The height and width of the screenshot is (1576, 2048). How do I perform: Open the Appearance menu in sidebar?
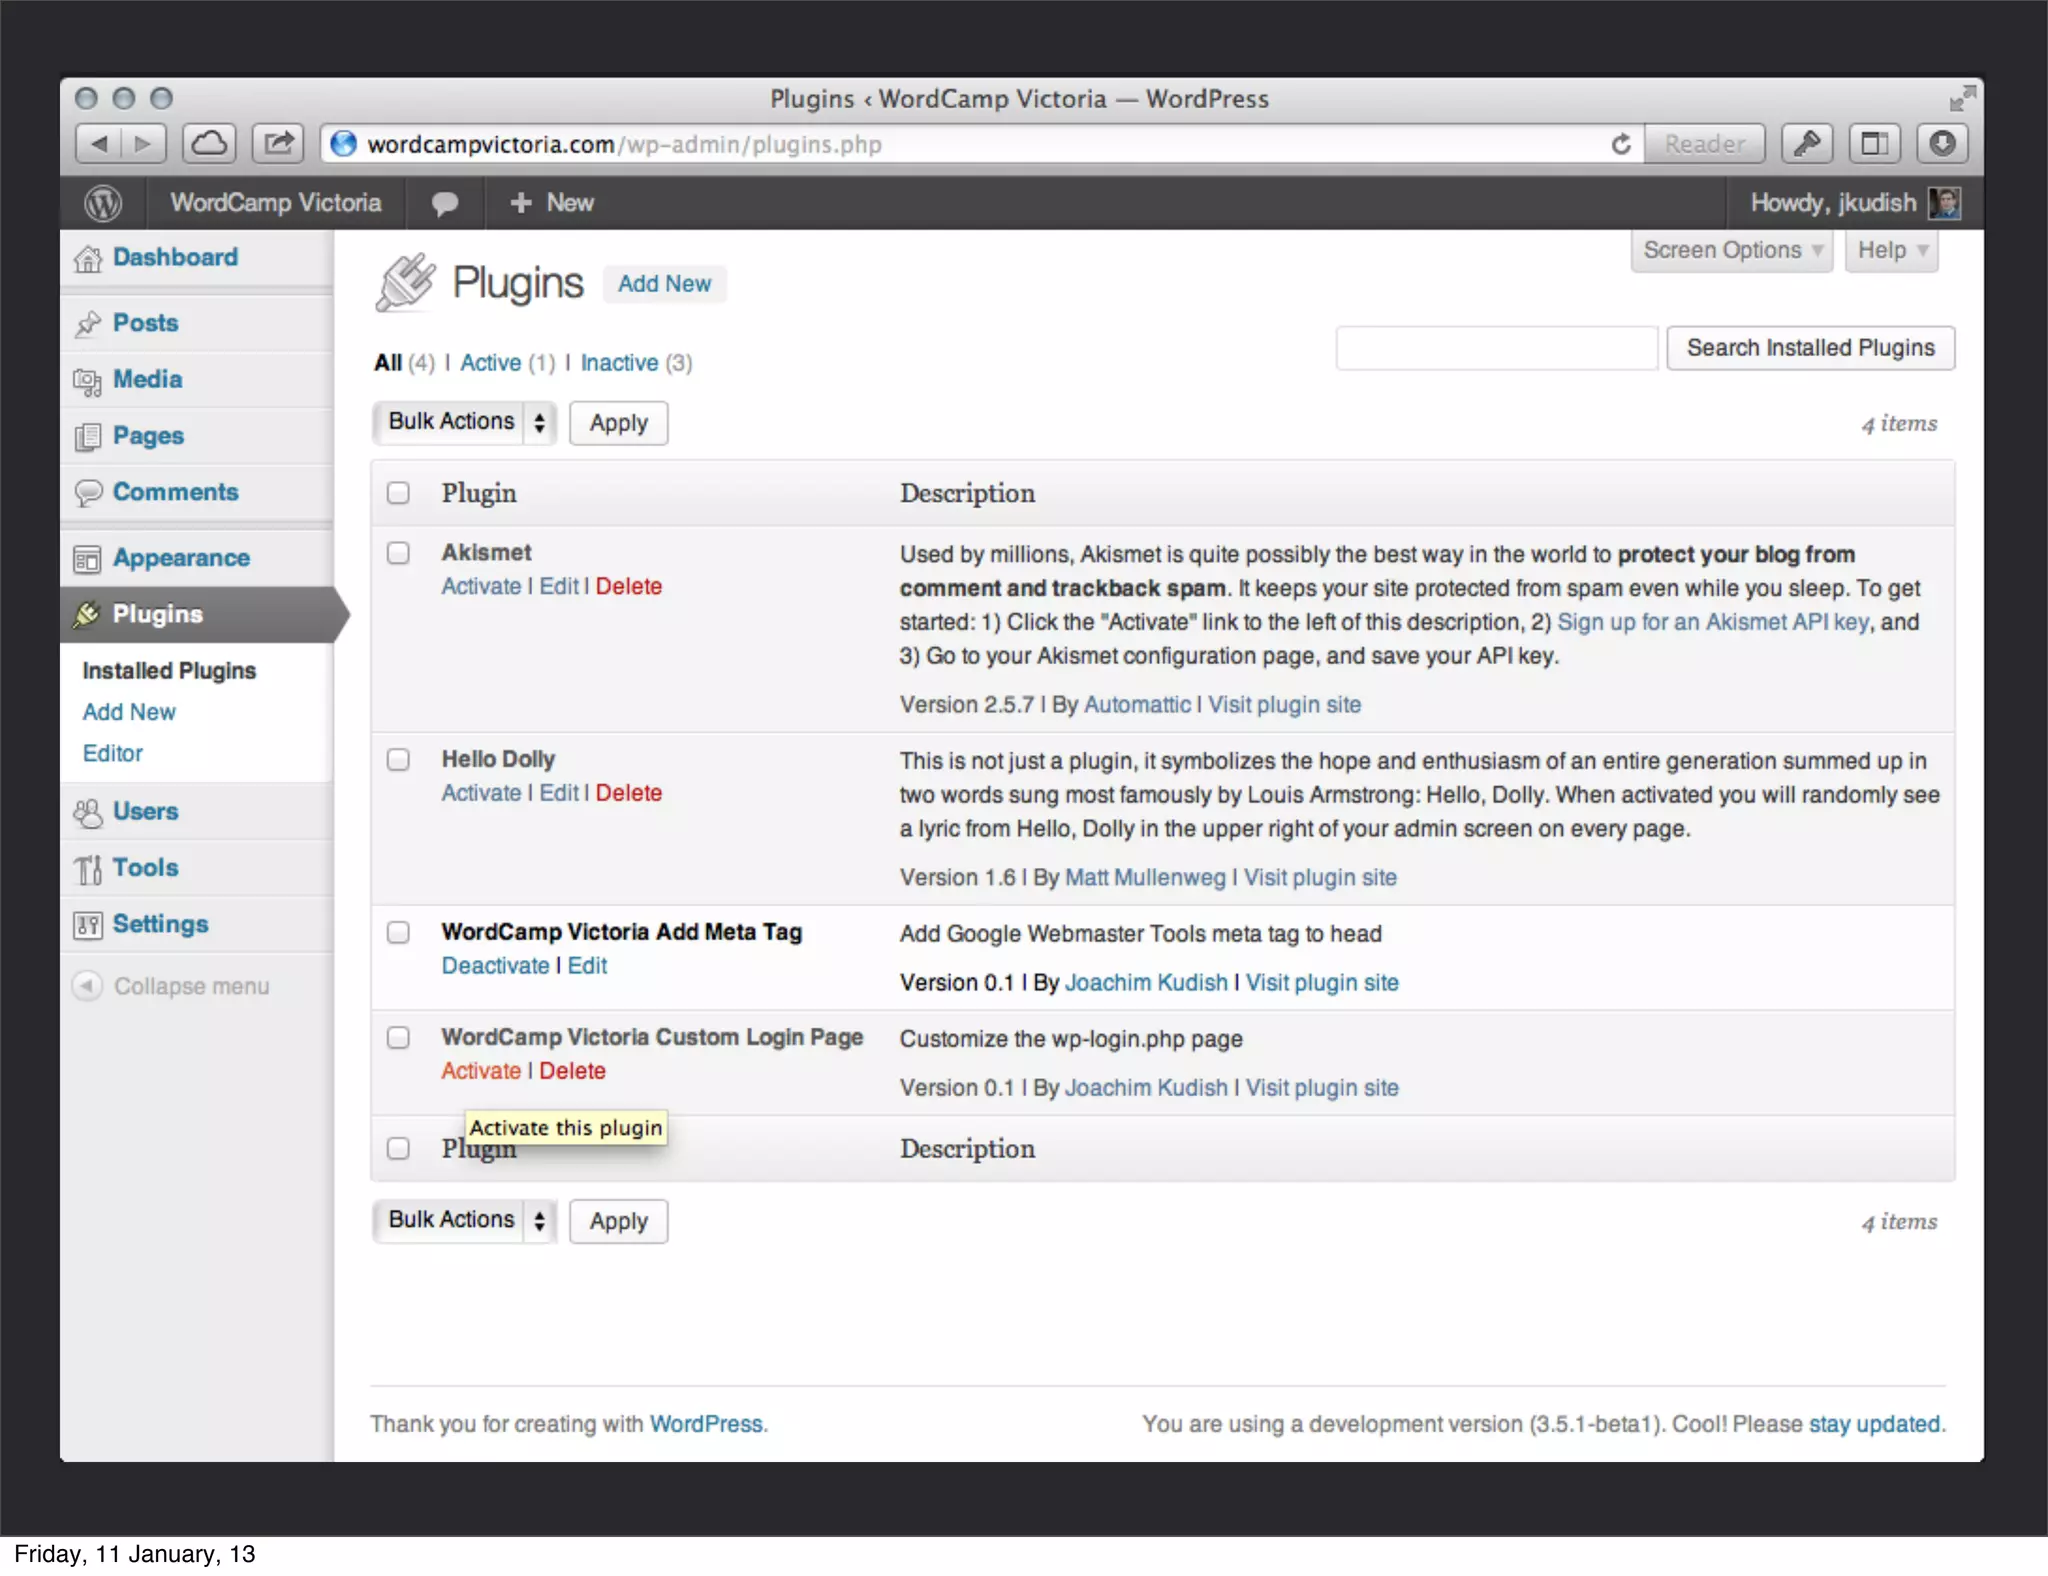181,558
